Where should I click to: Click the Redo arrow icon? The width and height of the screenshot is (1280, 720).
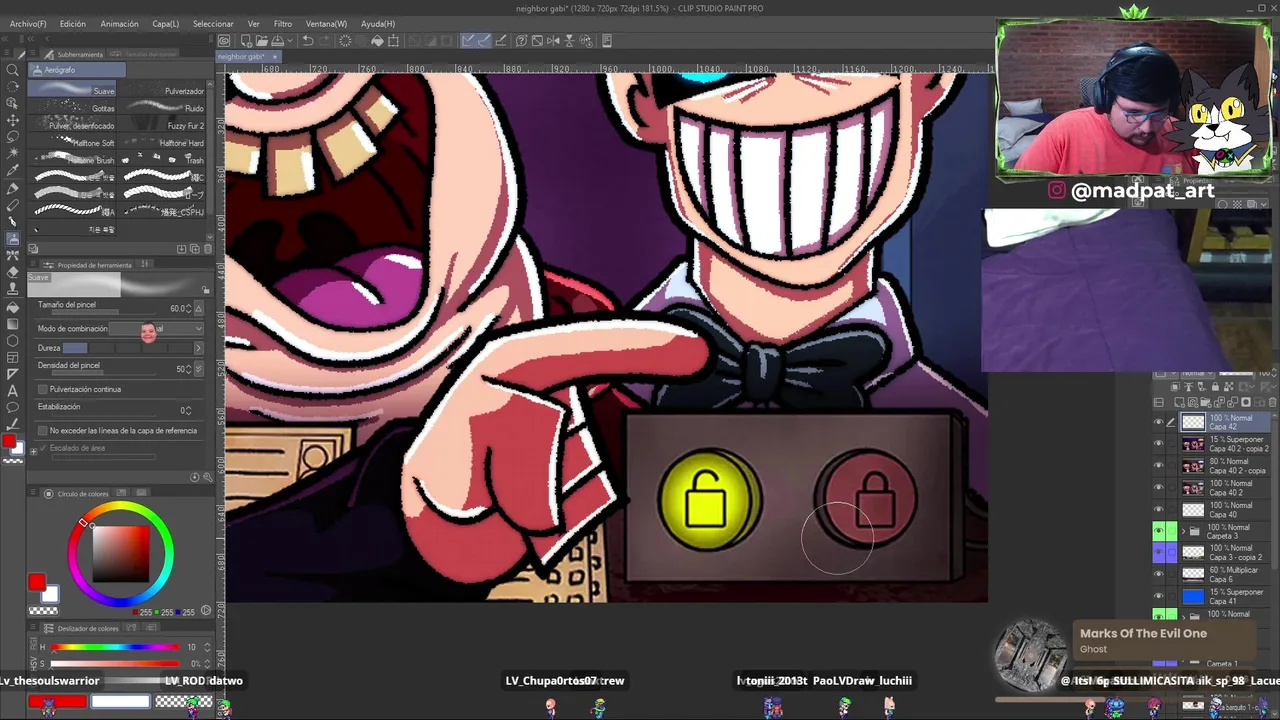pyautogui.click(x=323, y=41)
